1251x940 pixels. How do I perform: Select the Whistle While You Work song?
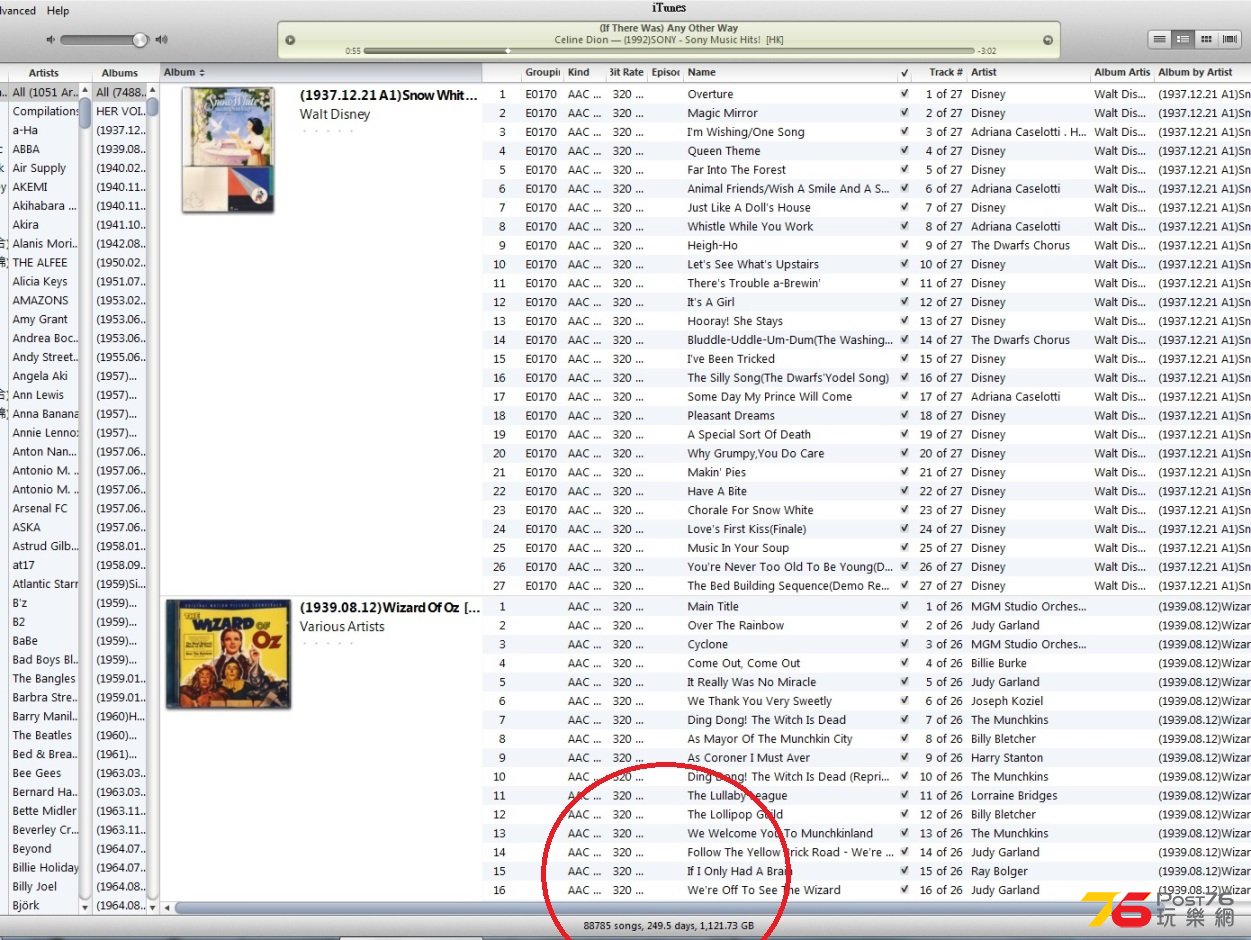pos(750,226)
